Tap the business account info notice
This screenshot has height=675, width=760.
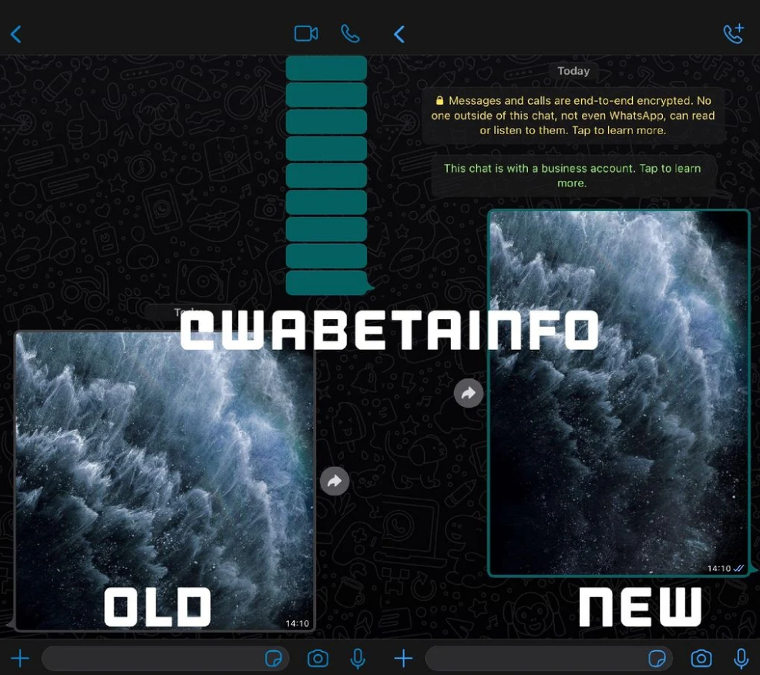point(572,176)
